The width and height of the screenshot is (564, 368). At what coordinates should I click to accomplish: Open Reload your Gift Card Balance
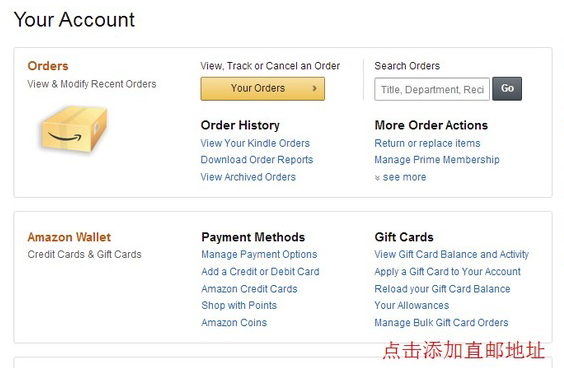[442, 289]
